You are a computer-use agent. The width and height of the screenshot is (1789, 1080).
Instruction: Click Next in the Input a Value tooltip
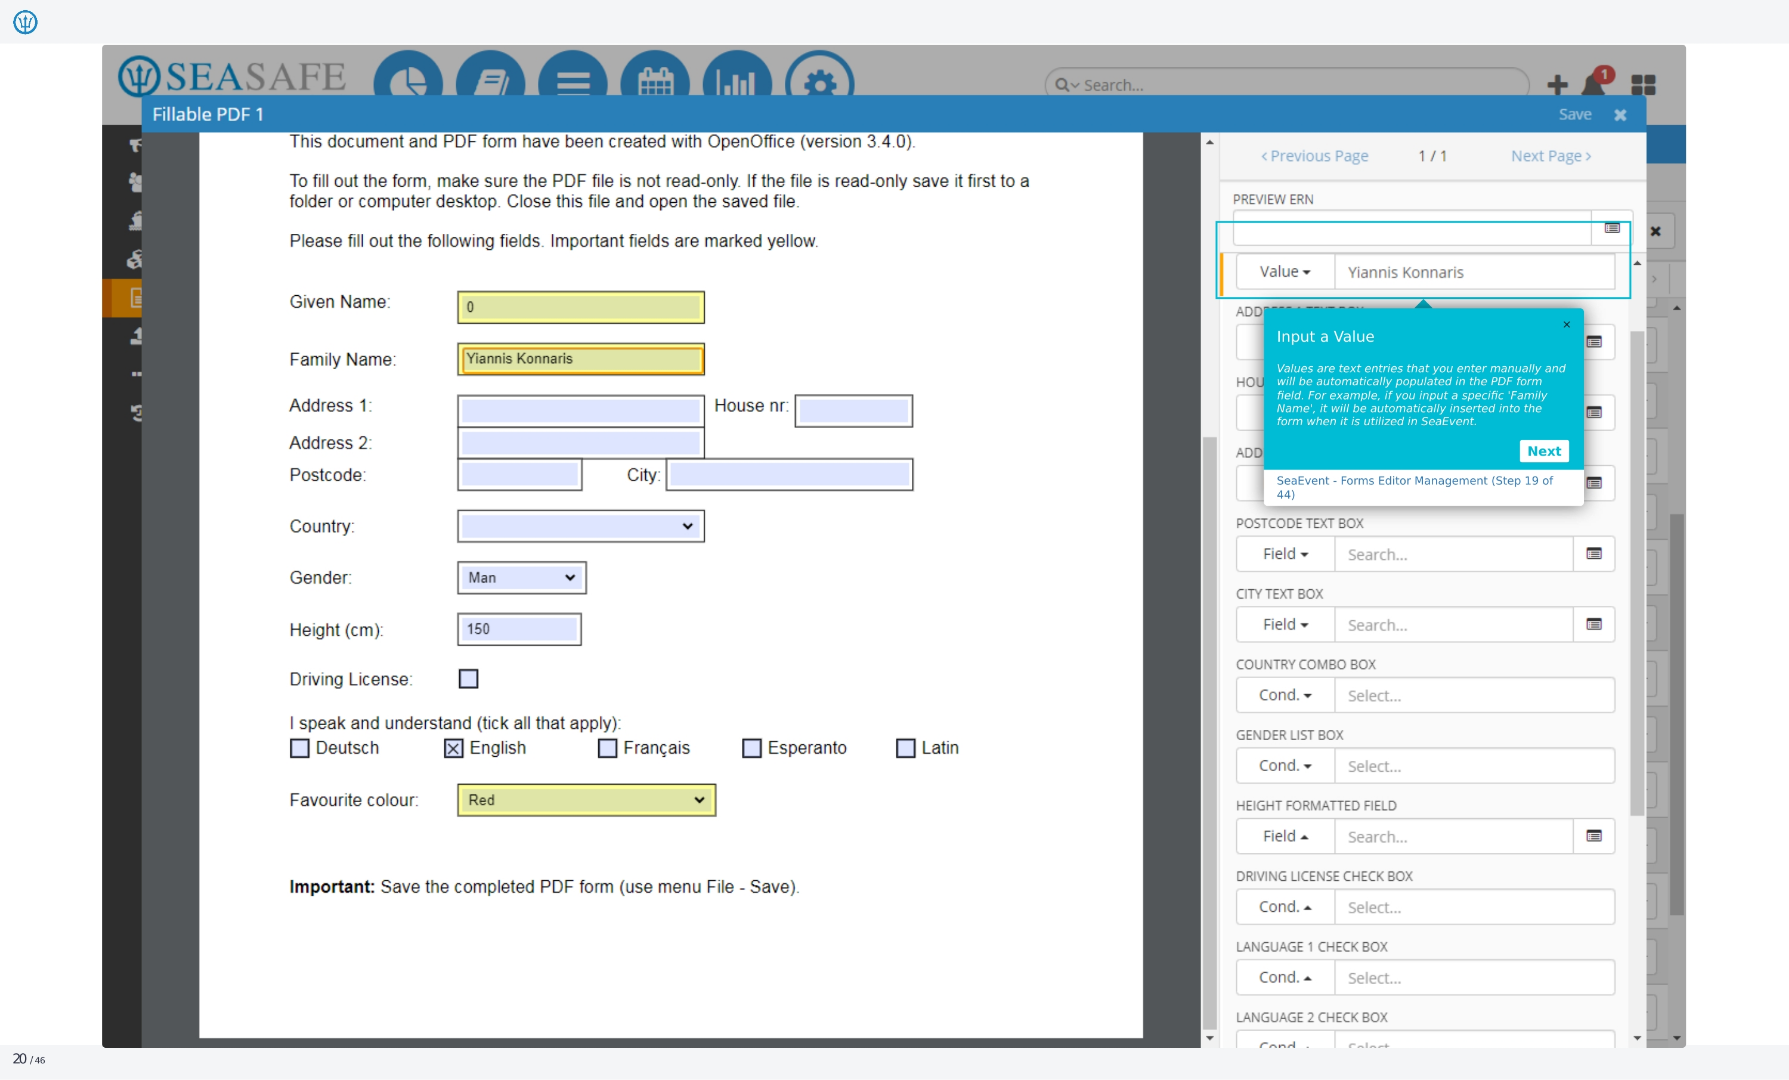pyautogui.click(x=1544, y=451)
